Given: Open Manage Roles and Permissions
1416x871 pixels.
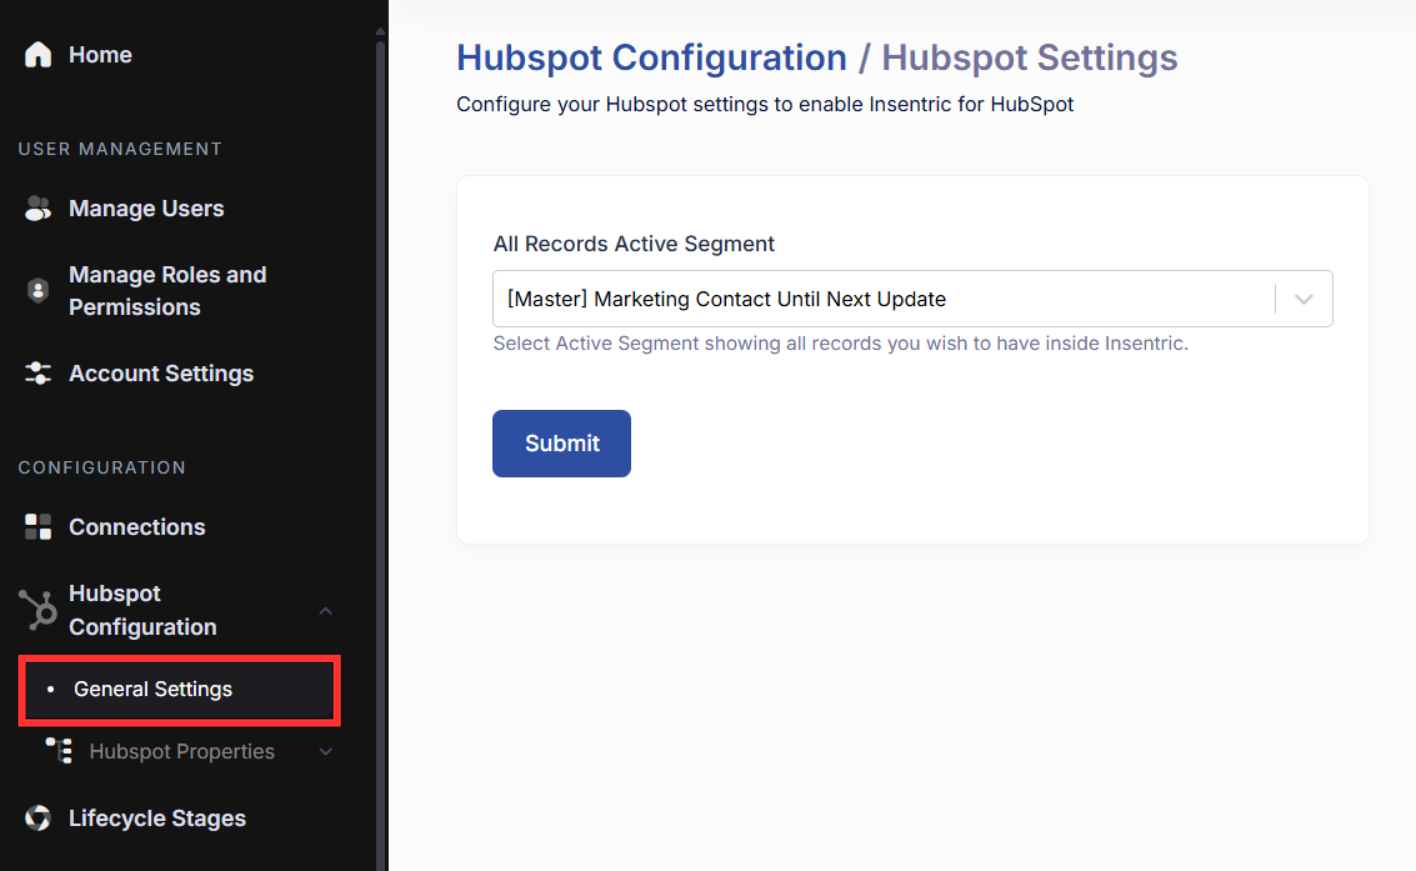Looking at the screenshot, I should [168, 291].
